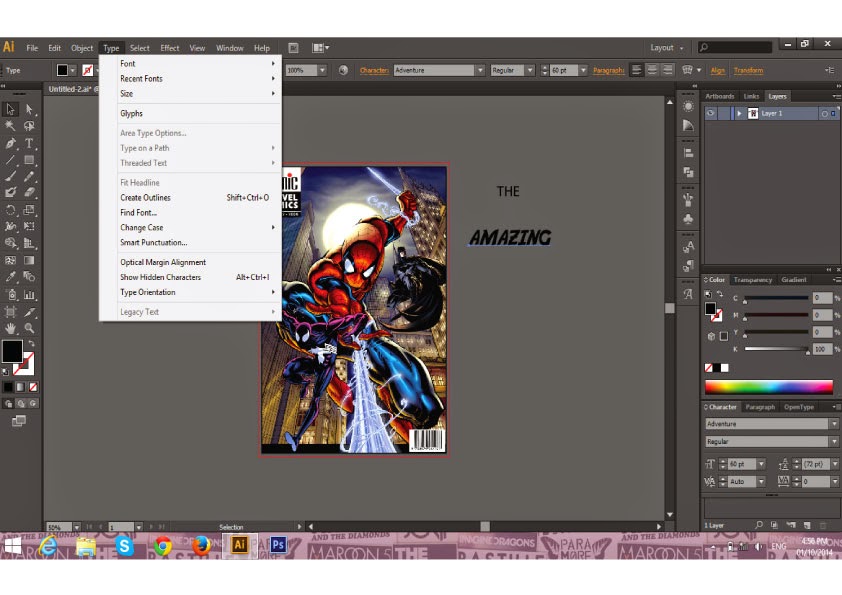Image resolution: width=842 pixels, height=595 pixels.
Task: Open the Brushes panel icon in dock
Action: (688, 200)
